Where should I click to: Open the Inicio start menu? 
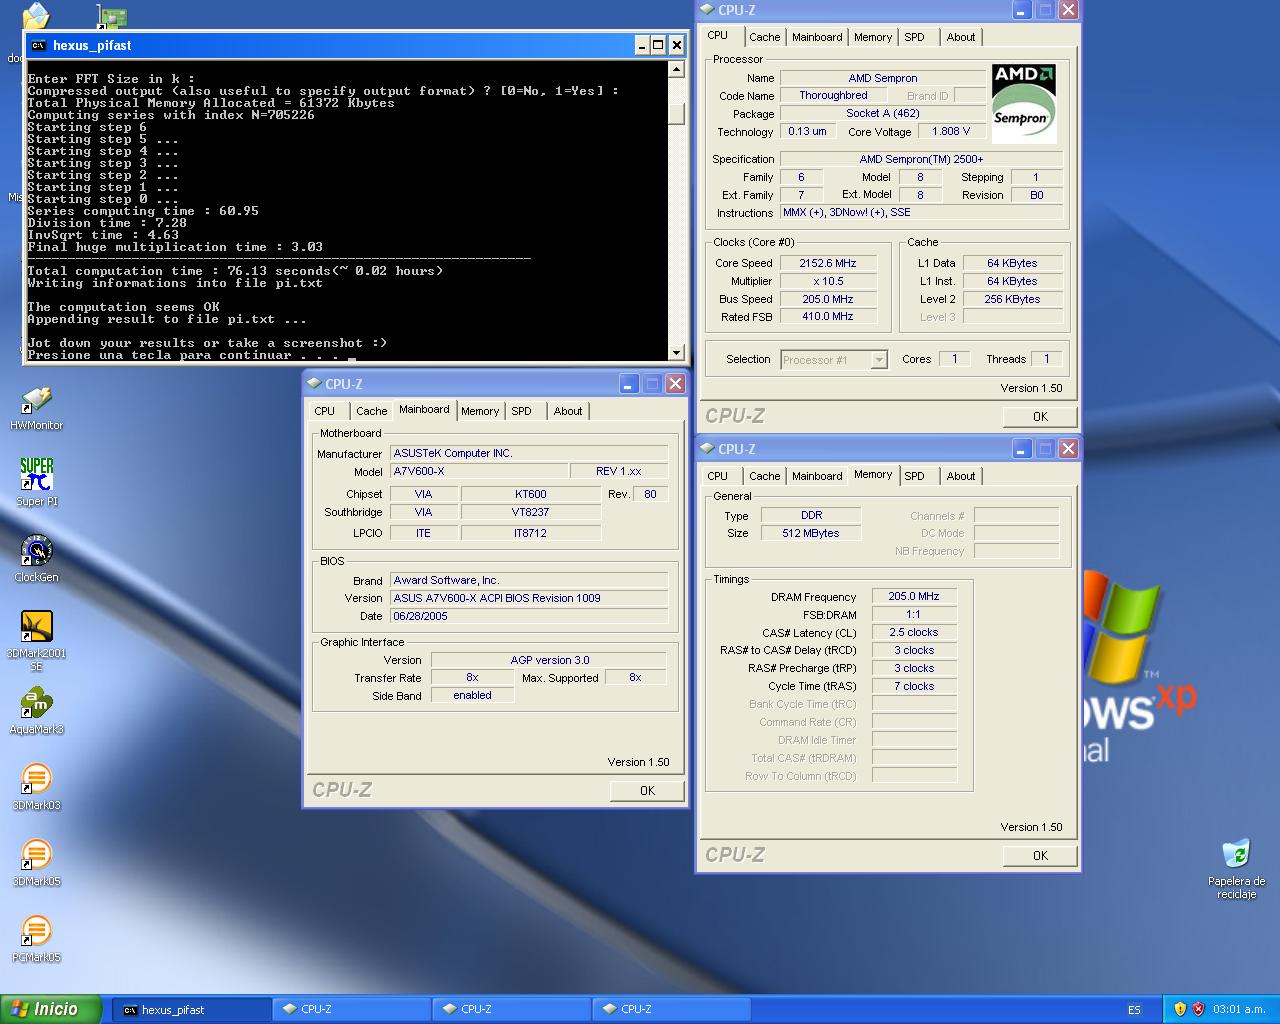coord(51,1009)
